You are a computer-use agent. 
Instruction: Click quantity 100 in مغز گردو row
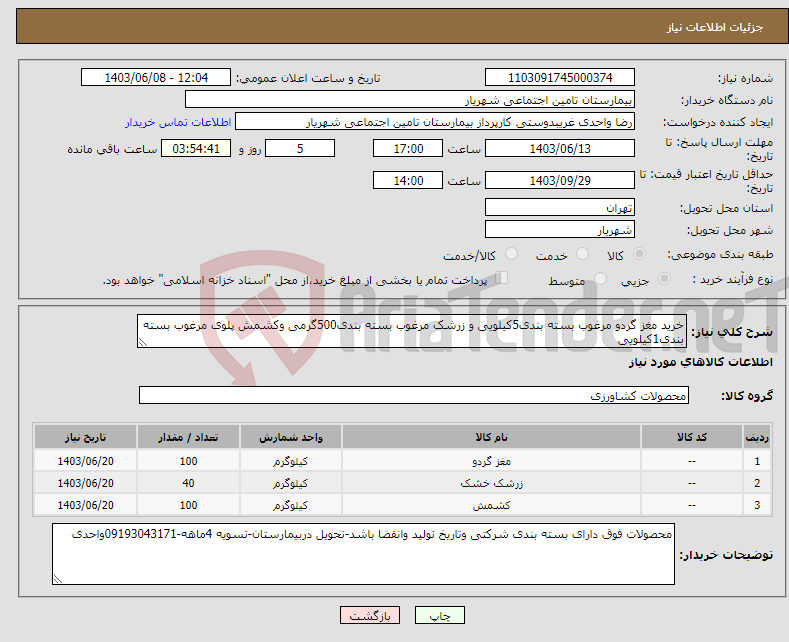pyautogui.click(x=188, y=461)
